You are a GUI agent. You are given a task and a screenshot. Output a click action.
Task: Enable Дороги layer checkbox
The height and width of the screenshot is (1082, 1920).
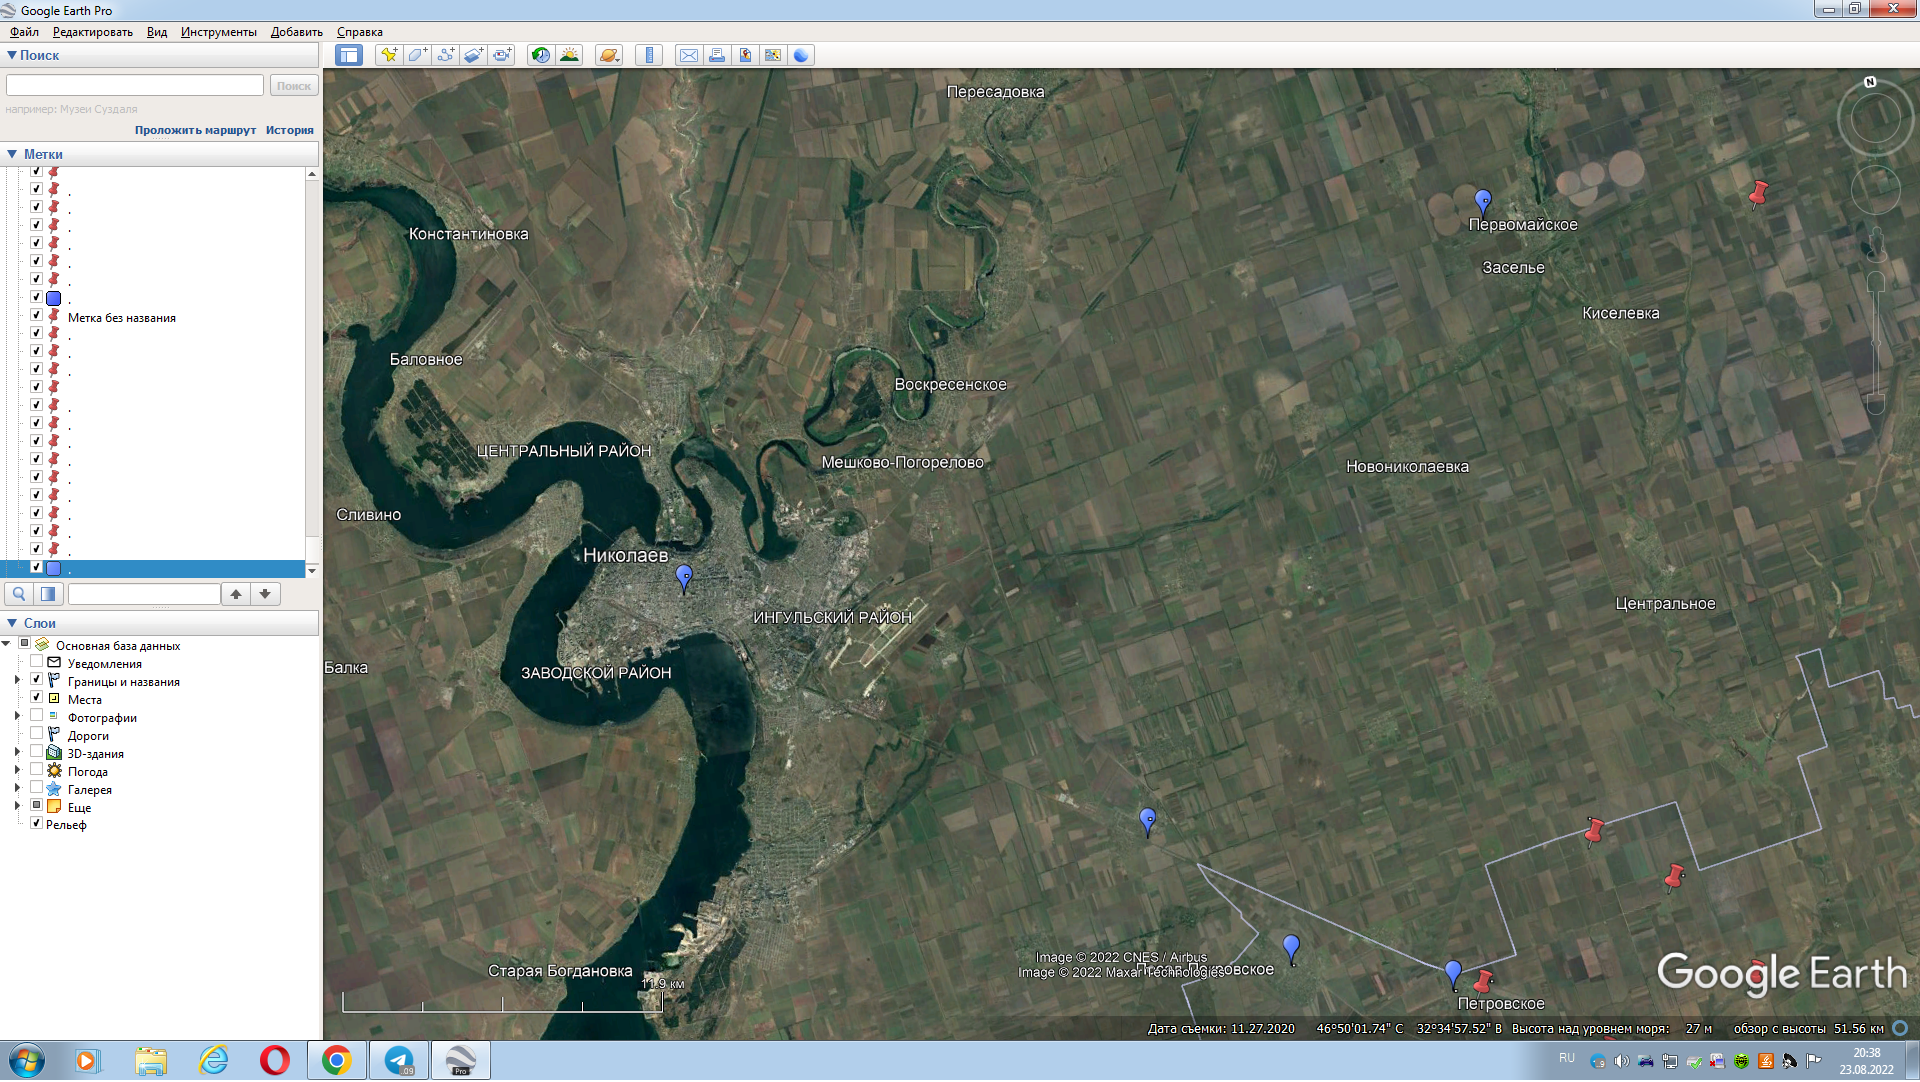[36, 734]
